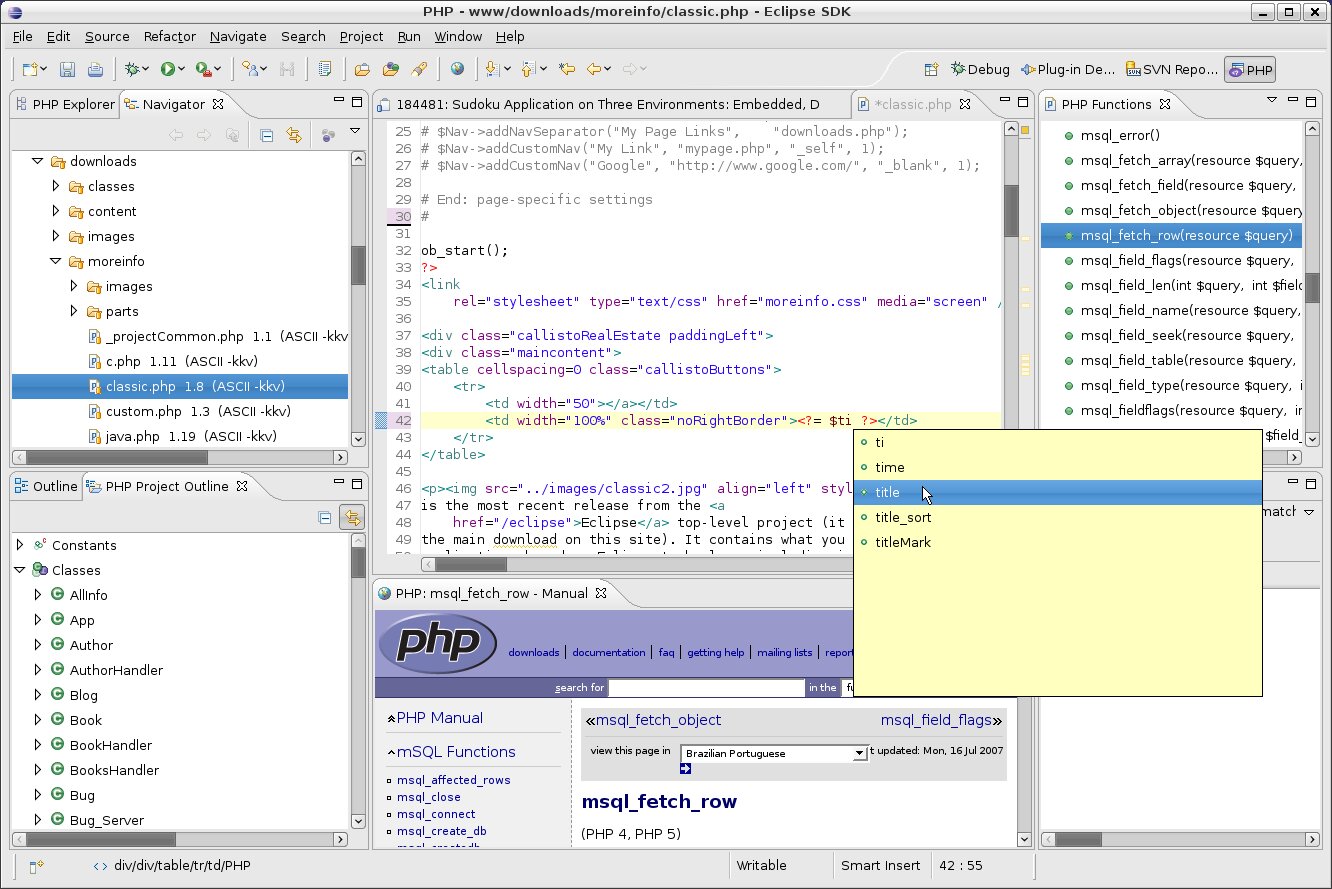The image size is (1332, 889).
Task: Switch to the SVN Repository perspective
Action: point(1171,70)
